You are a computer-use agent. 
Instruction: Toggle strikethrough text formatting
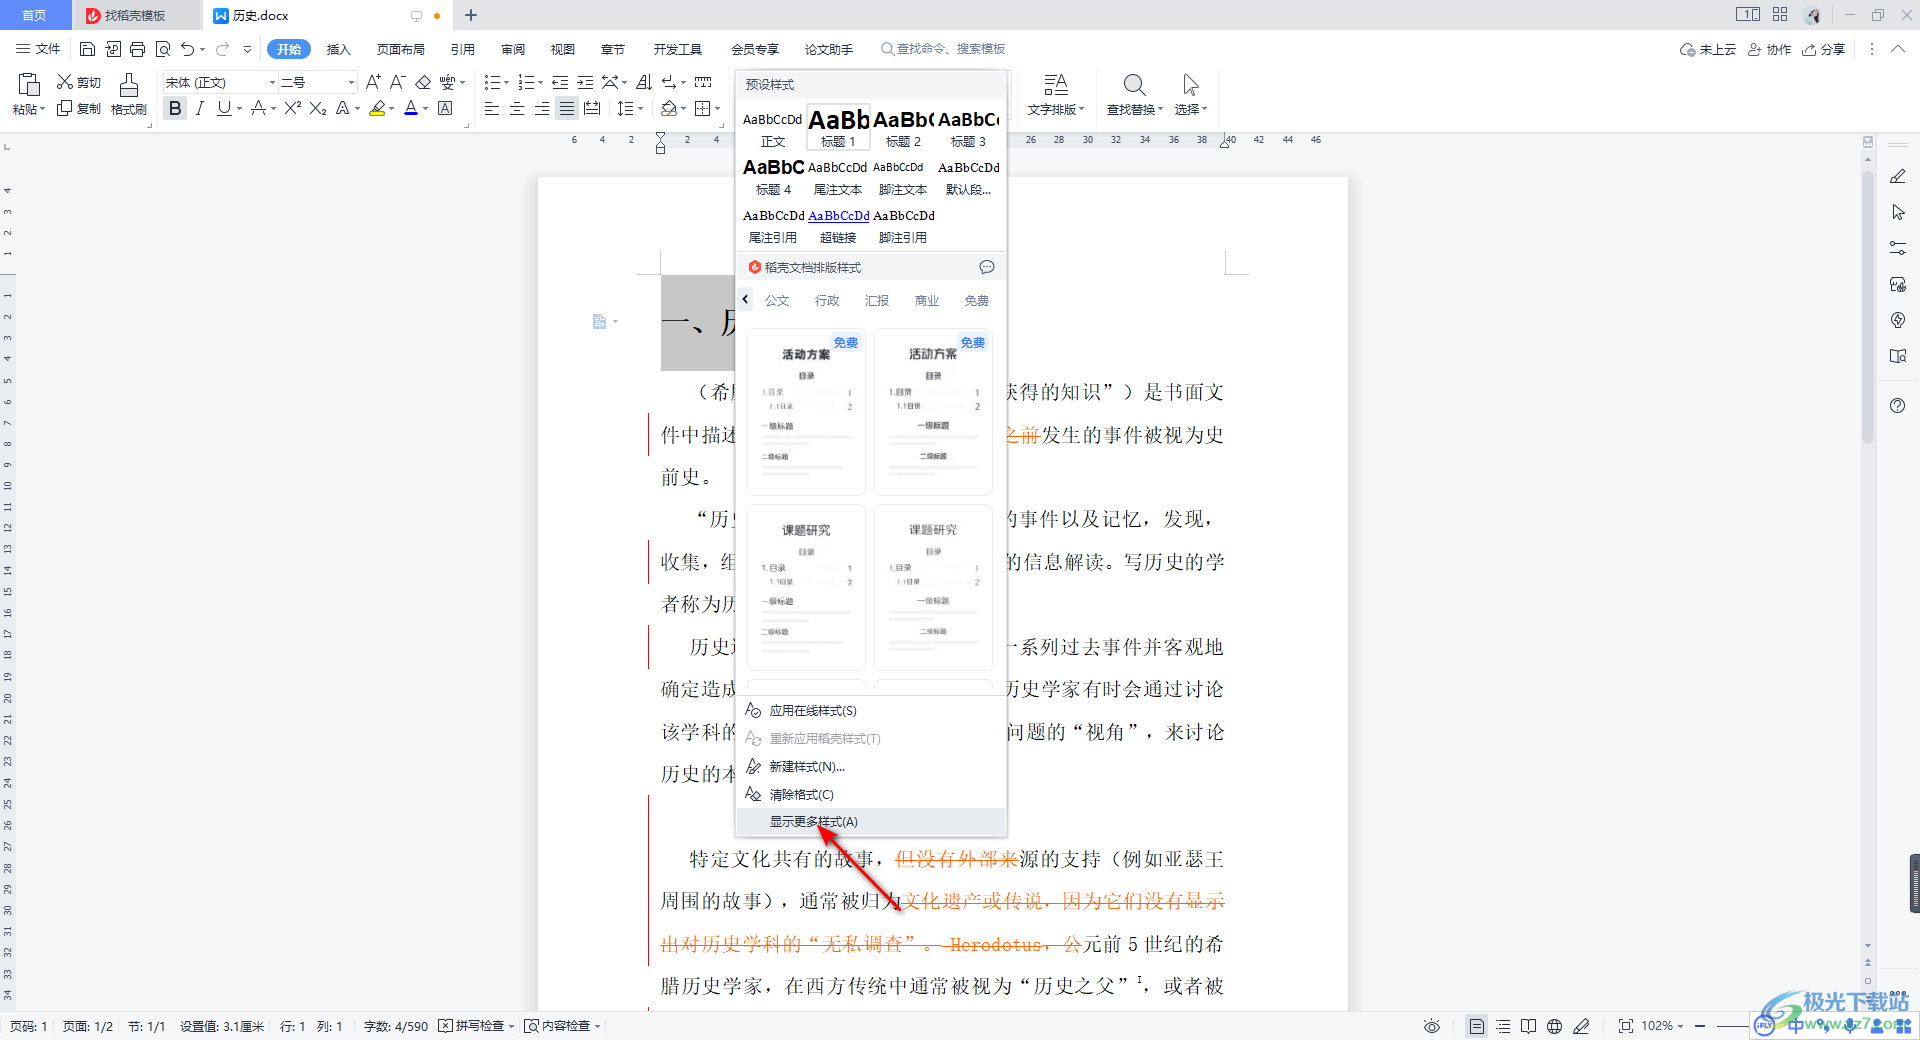point(258,108)
